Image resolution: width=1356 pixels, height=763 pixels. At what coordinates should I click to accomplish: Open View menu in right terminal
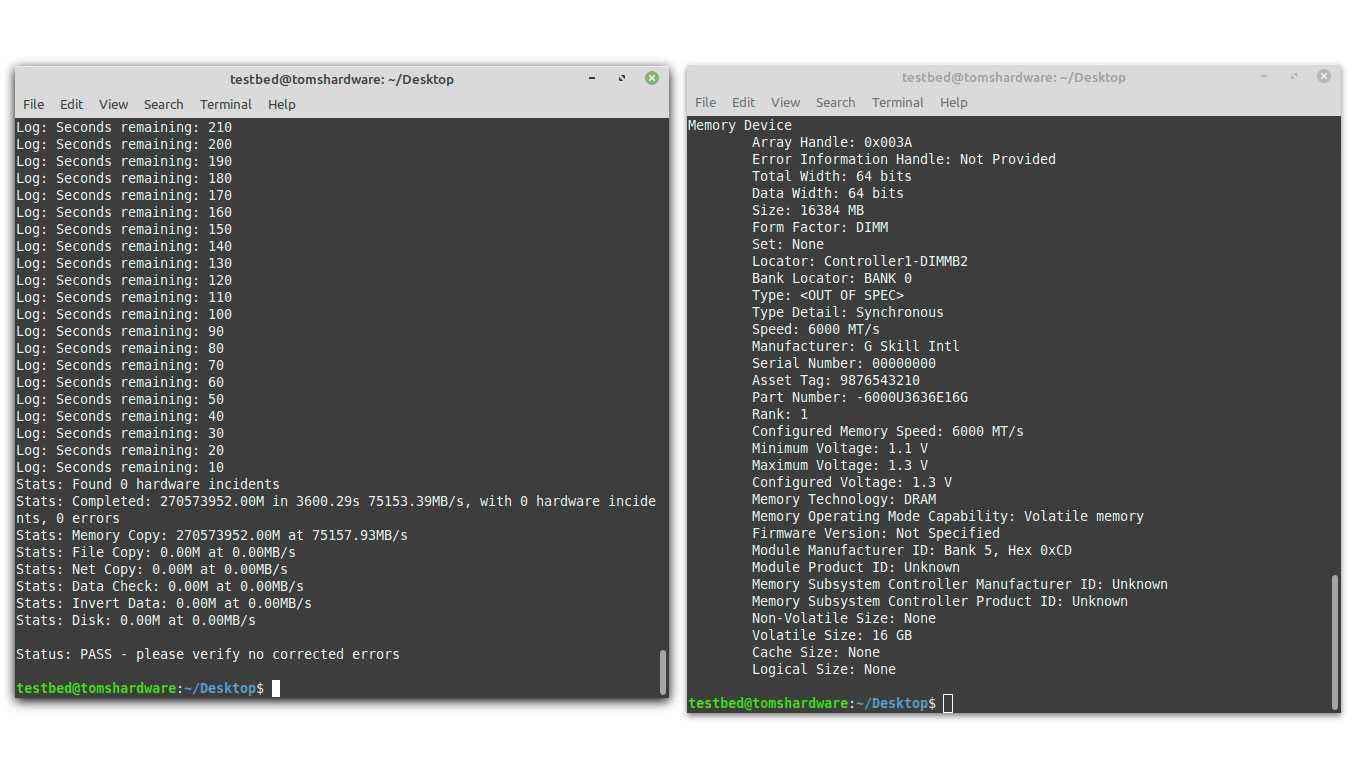pos(785,102)
